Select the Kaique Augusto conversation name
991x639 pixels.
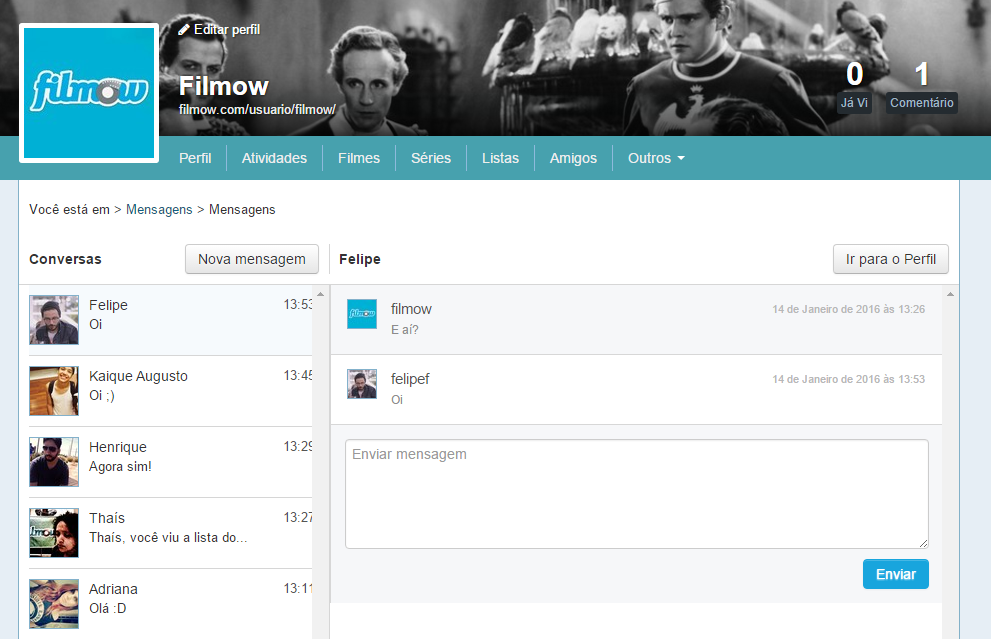[x=138, y=376]
